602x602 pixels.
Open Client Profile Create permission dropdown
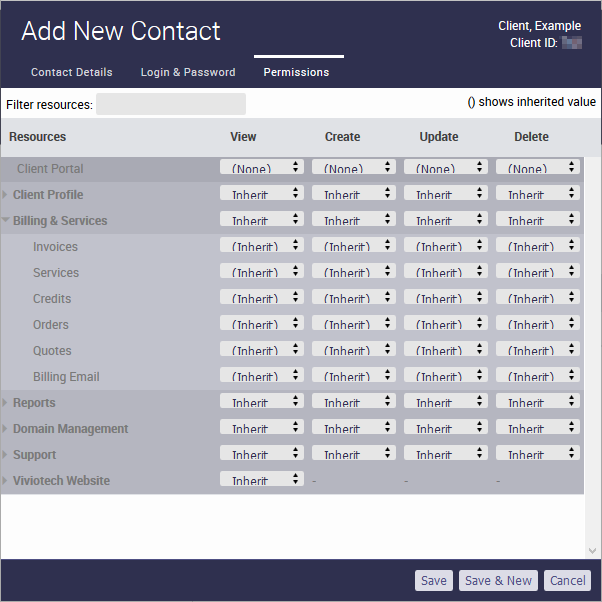pyautogui.click(x=354, y=193)
